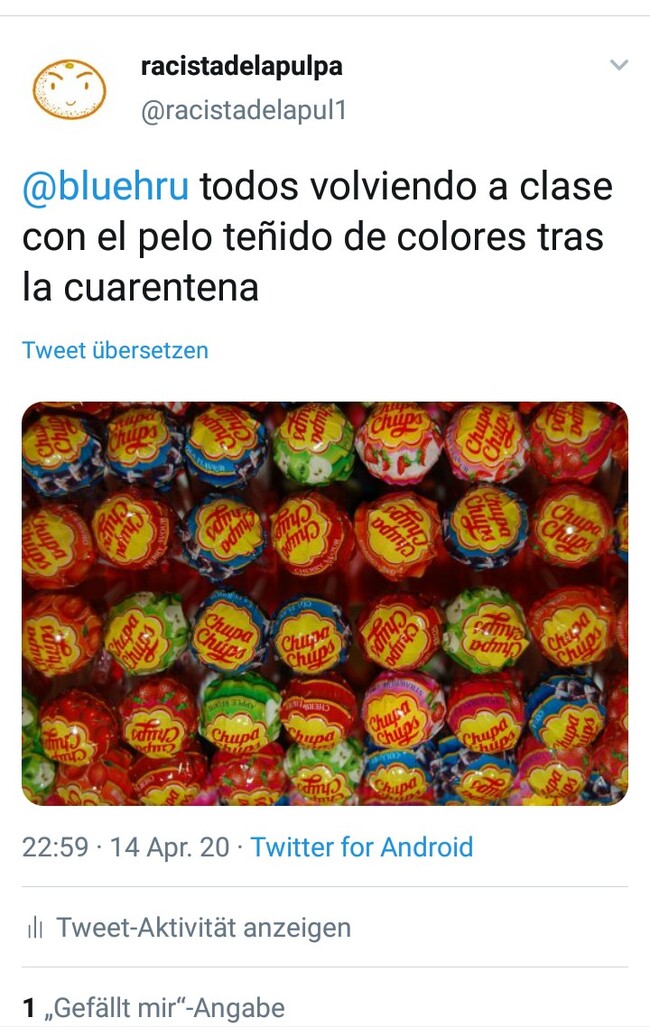Viewport: 650px width, 1027px height.
Task: Click the display name racistadelapulpa
Action: coord(241,66)
